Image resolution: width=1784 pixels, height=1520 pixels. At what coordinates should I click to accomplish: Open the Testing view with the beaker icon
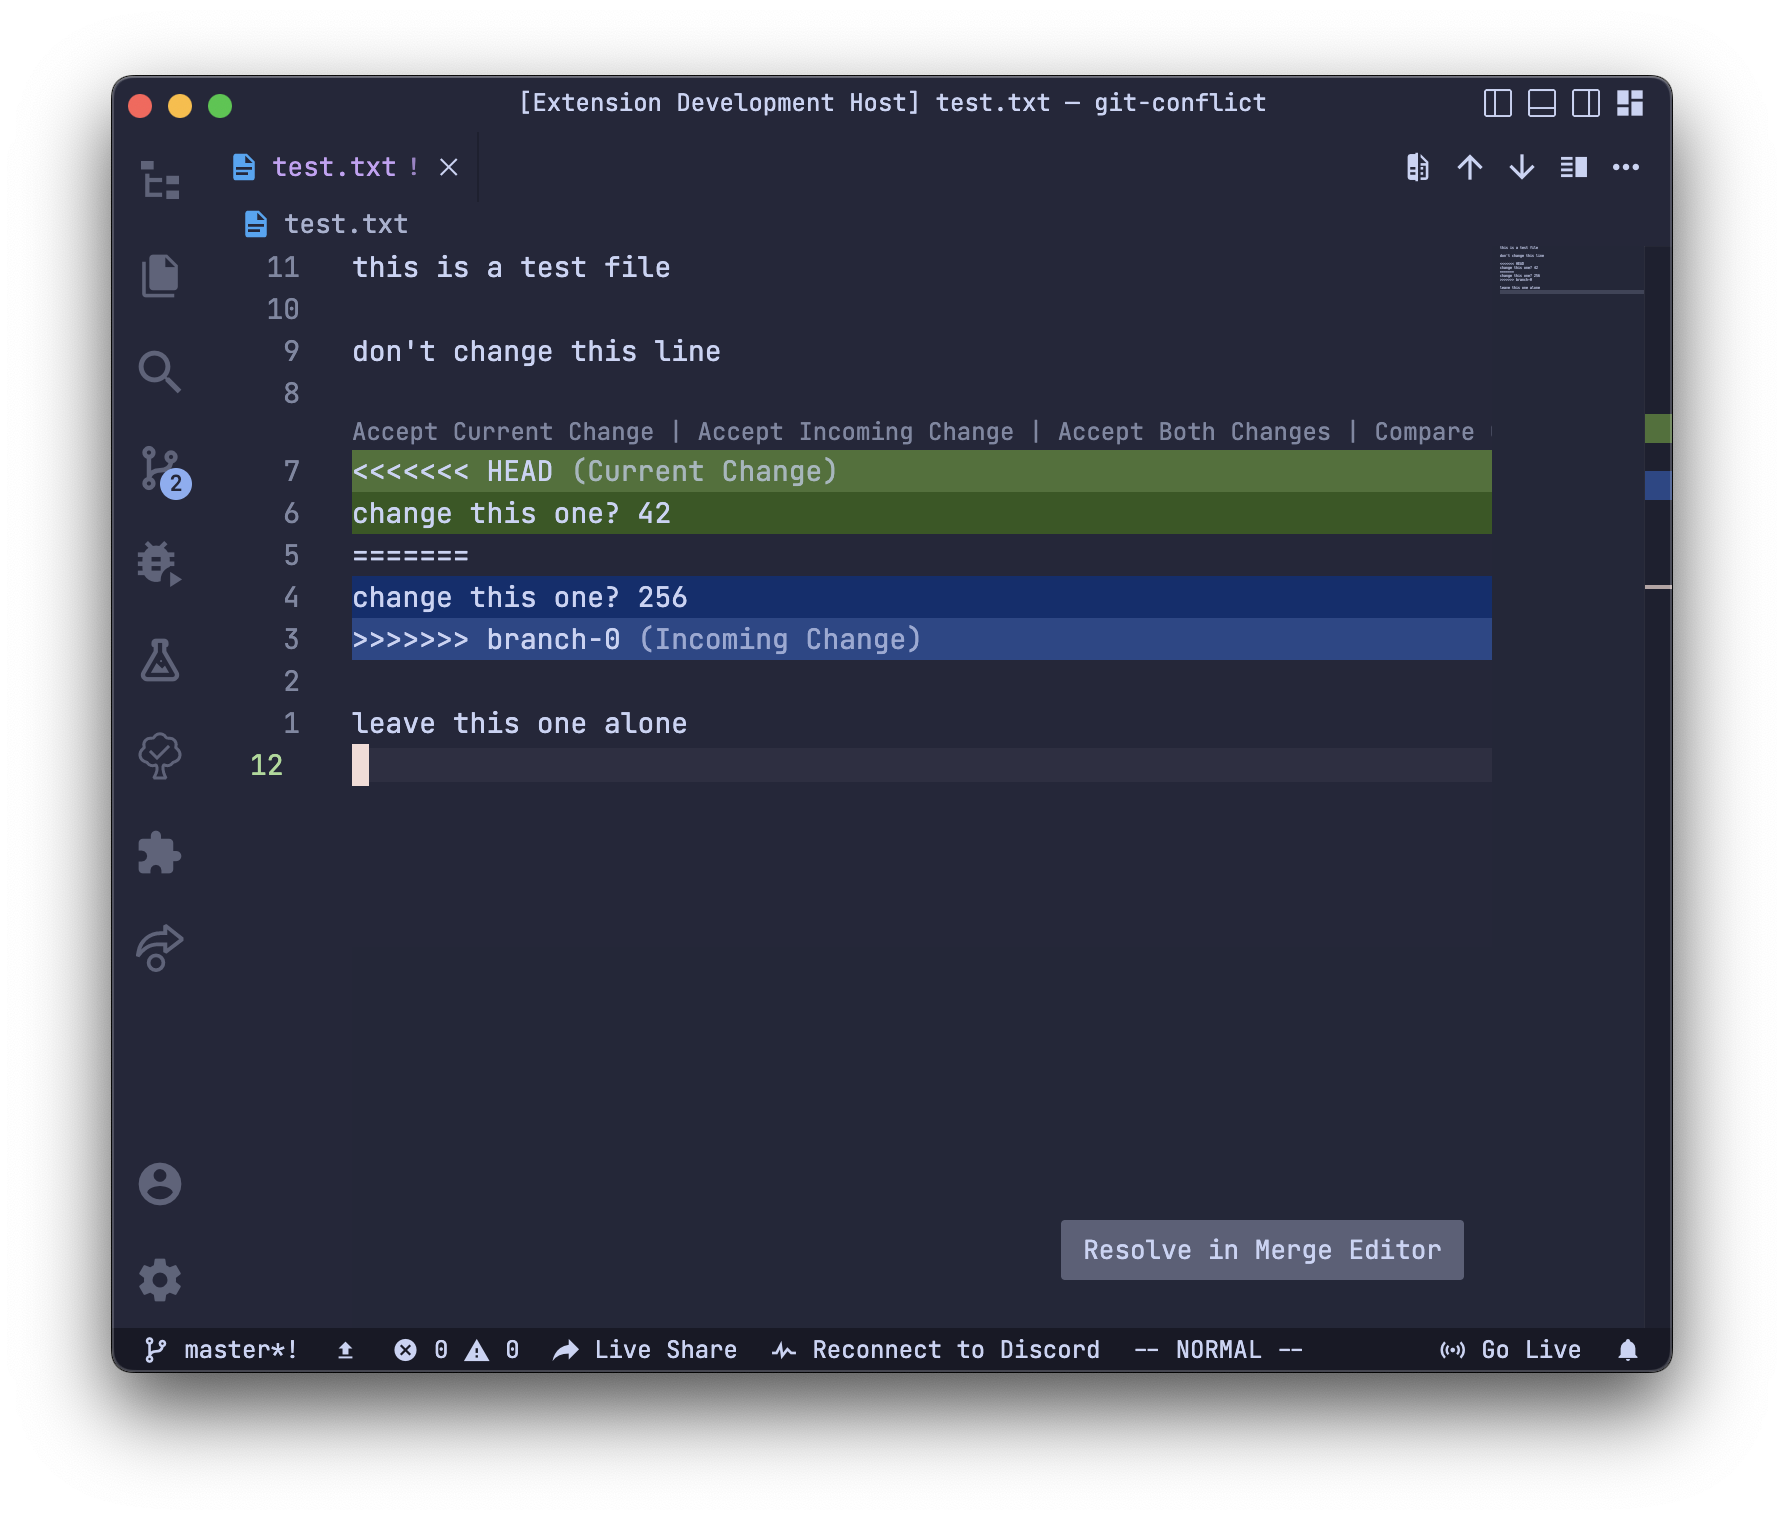160,661
